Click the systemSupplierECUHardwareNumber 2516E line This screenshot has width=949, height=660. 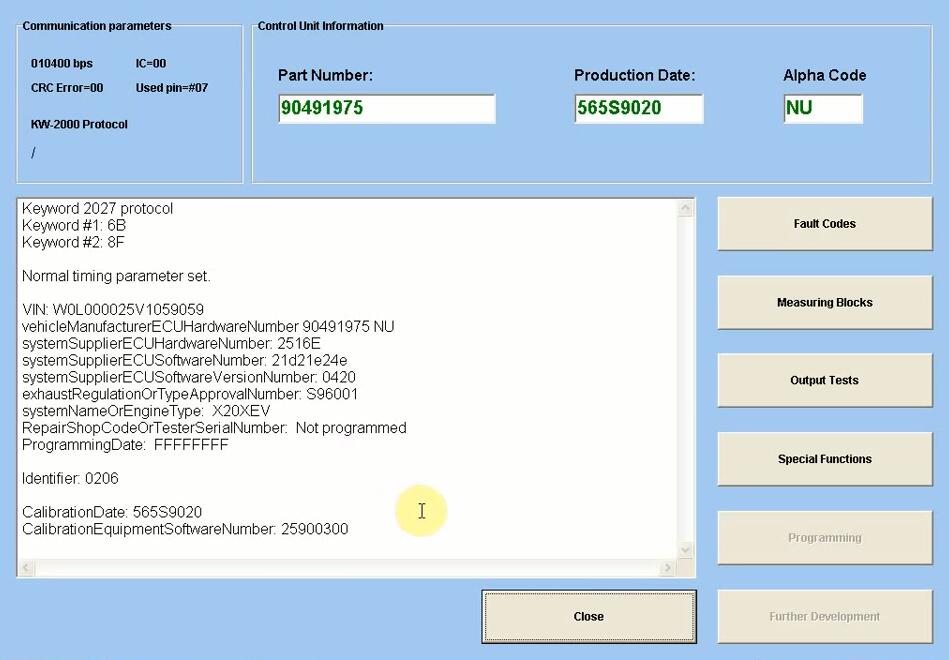tap(171, 343)
